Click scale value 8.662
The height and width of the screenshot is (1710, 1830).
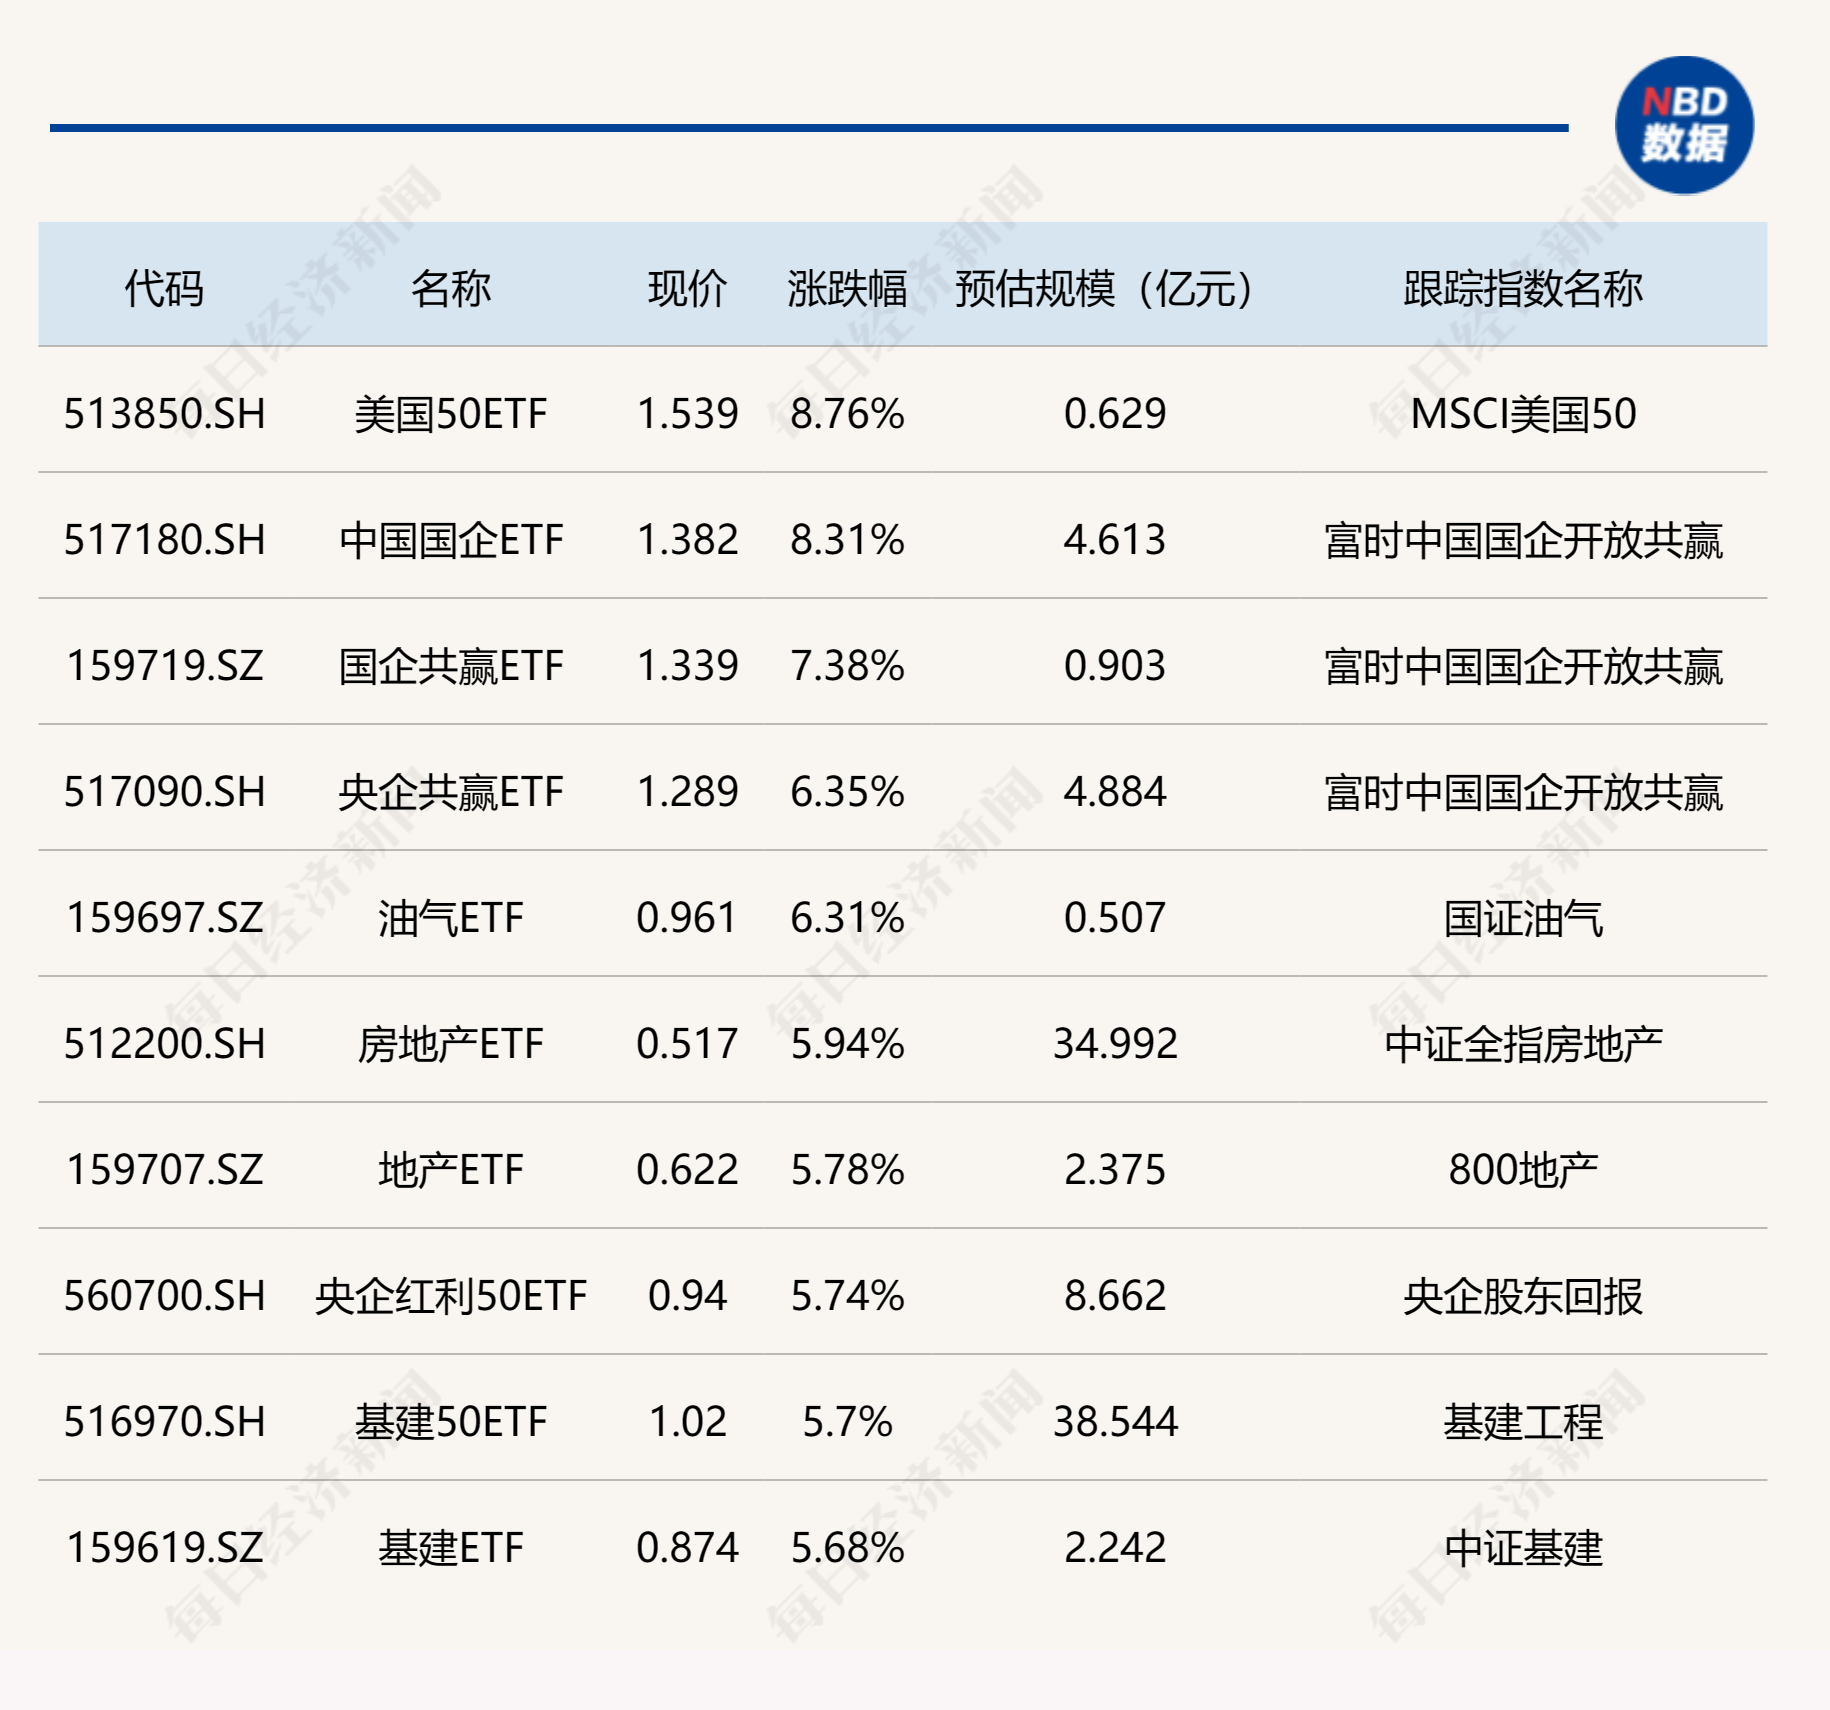point(1115,1296)
